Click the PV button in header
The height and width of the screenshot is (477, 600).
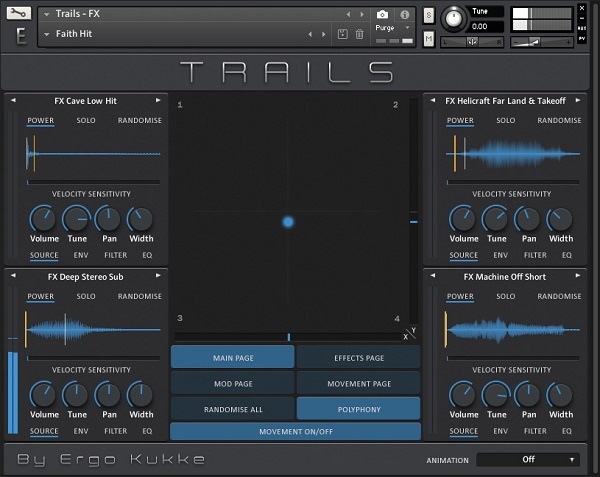582,39
